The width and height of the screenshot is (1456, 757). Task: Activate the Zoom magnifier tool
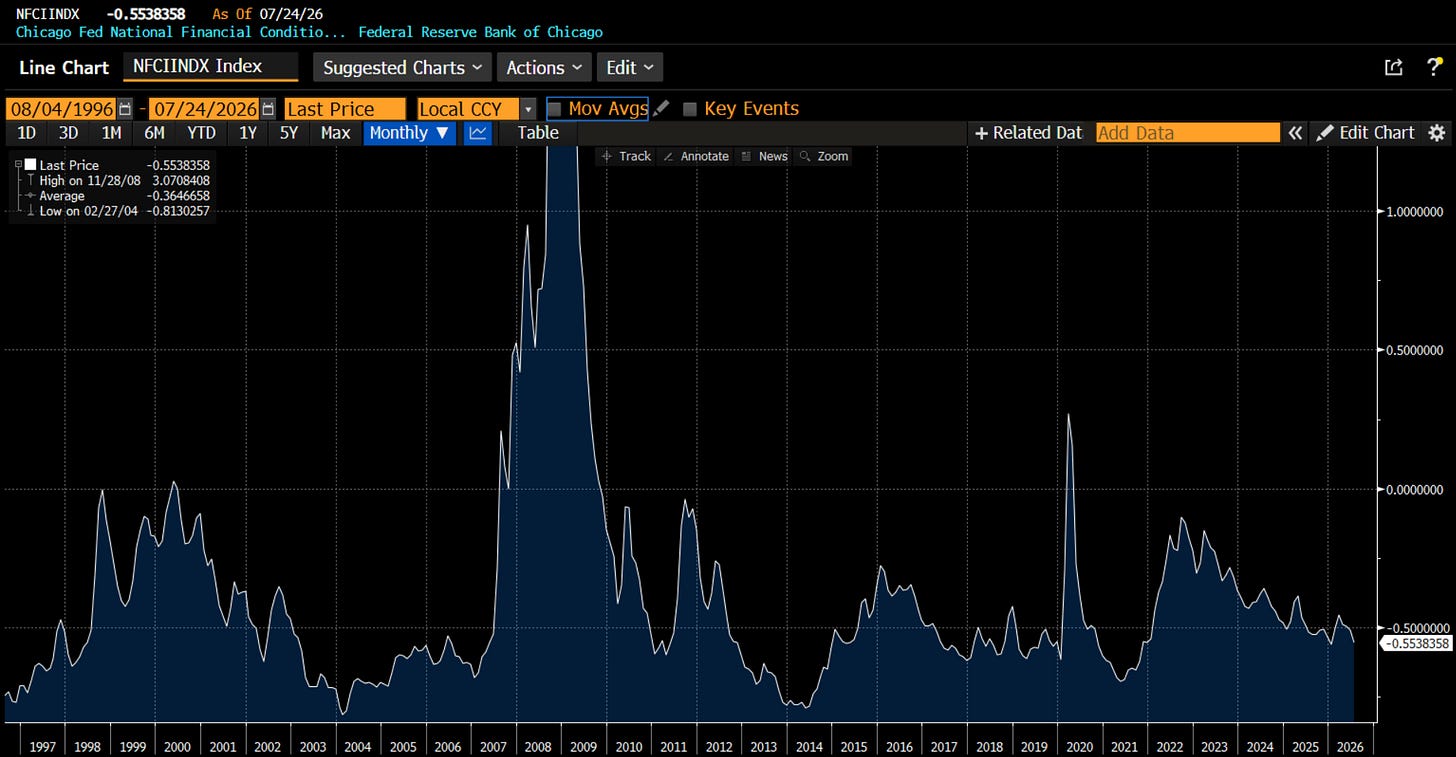(824, 156)
